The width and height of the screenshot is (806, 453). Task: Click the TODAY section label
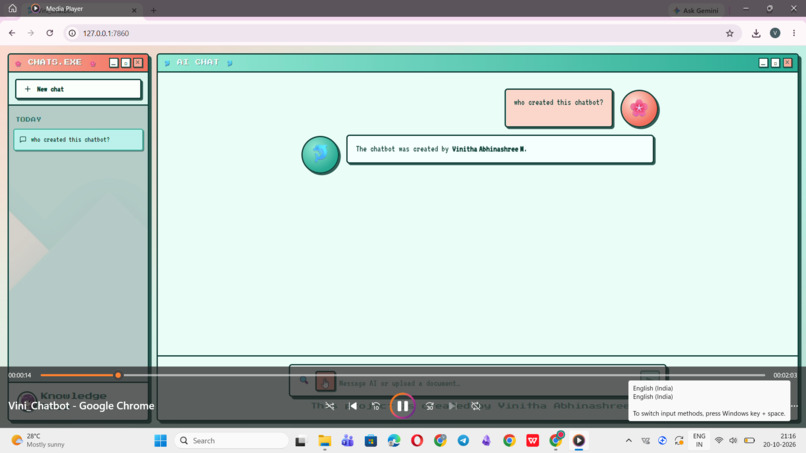[28, 119]
